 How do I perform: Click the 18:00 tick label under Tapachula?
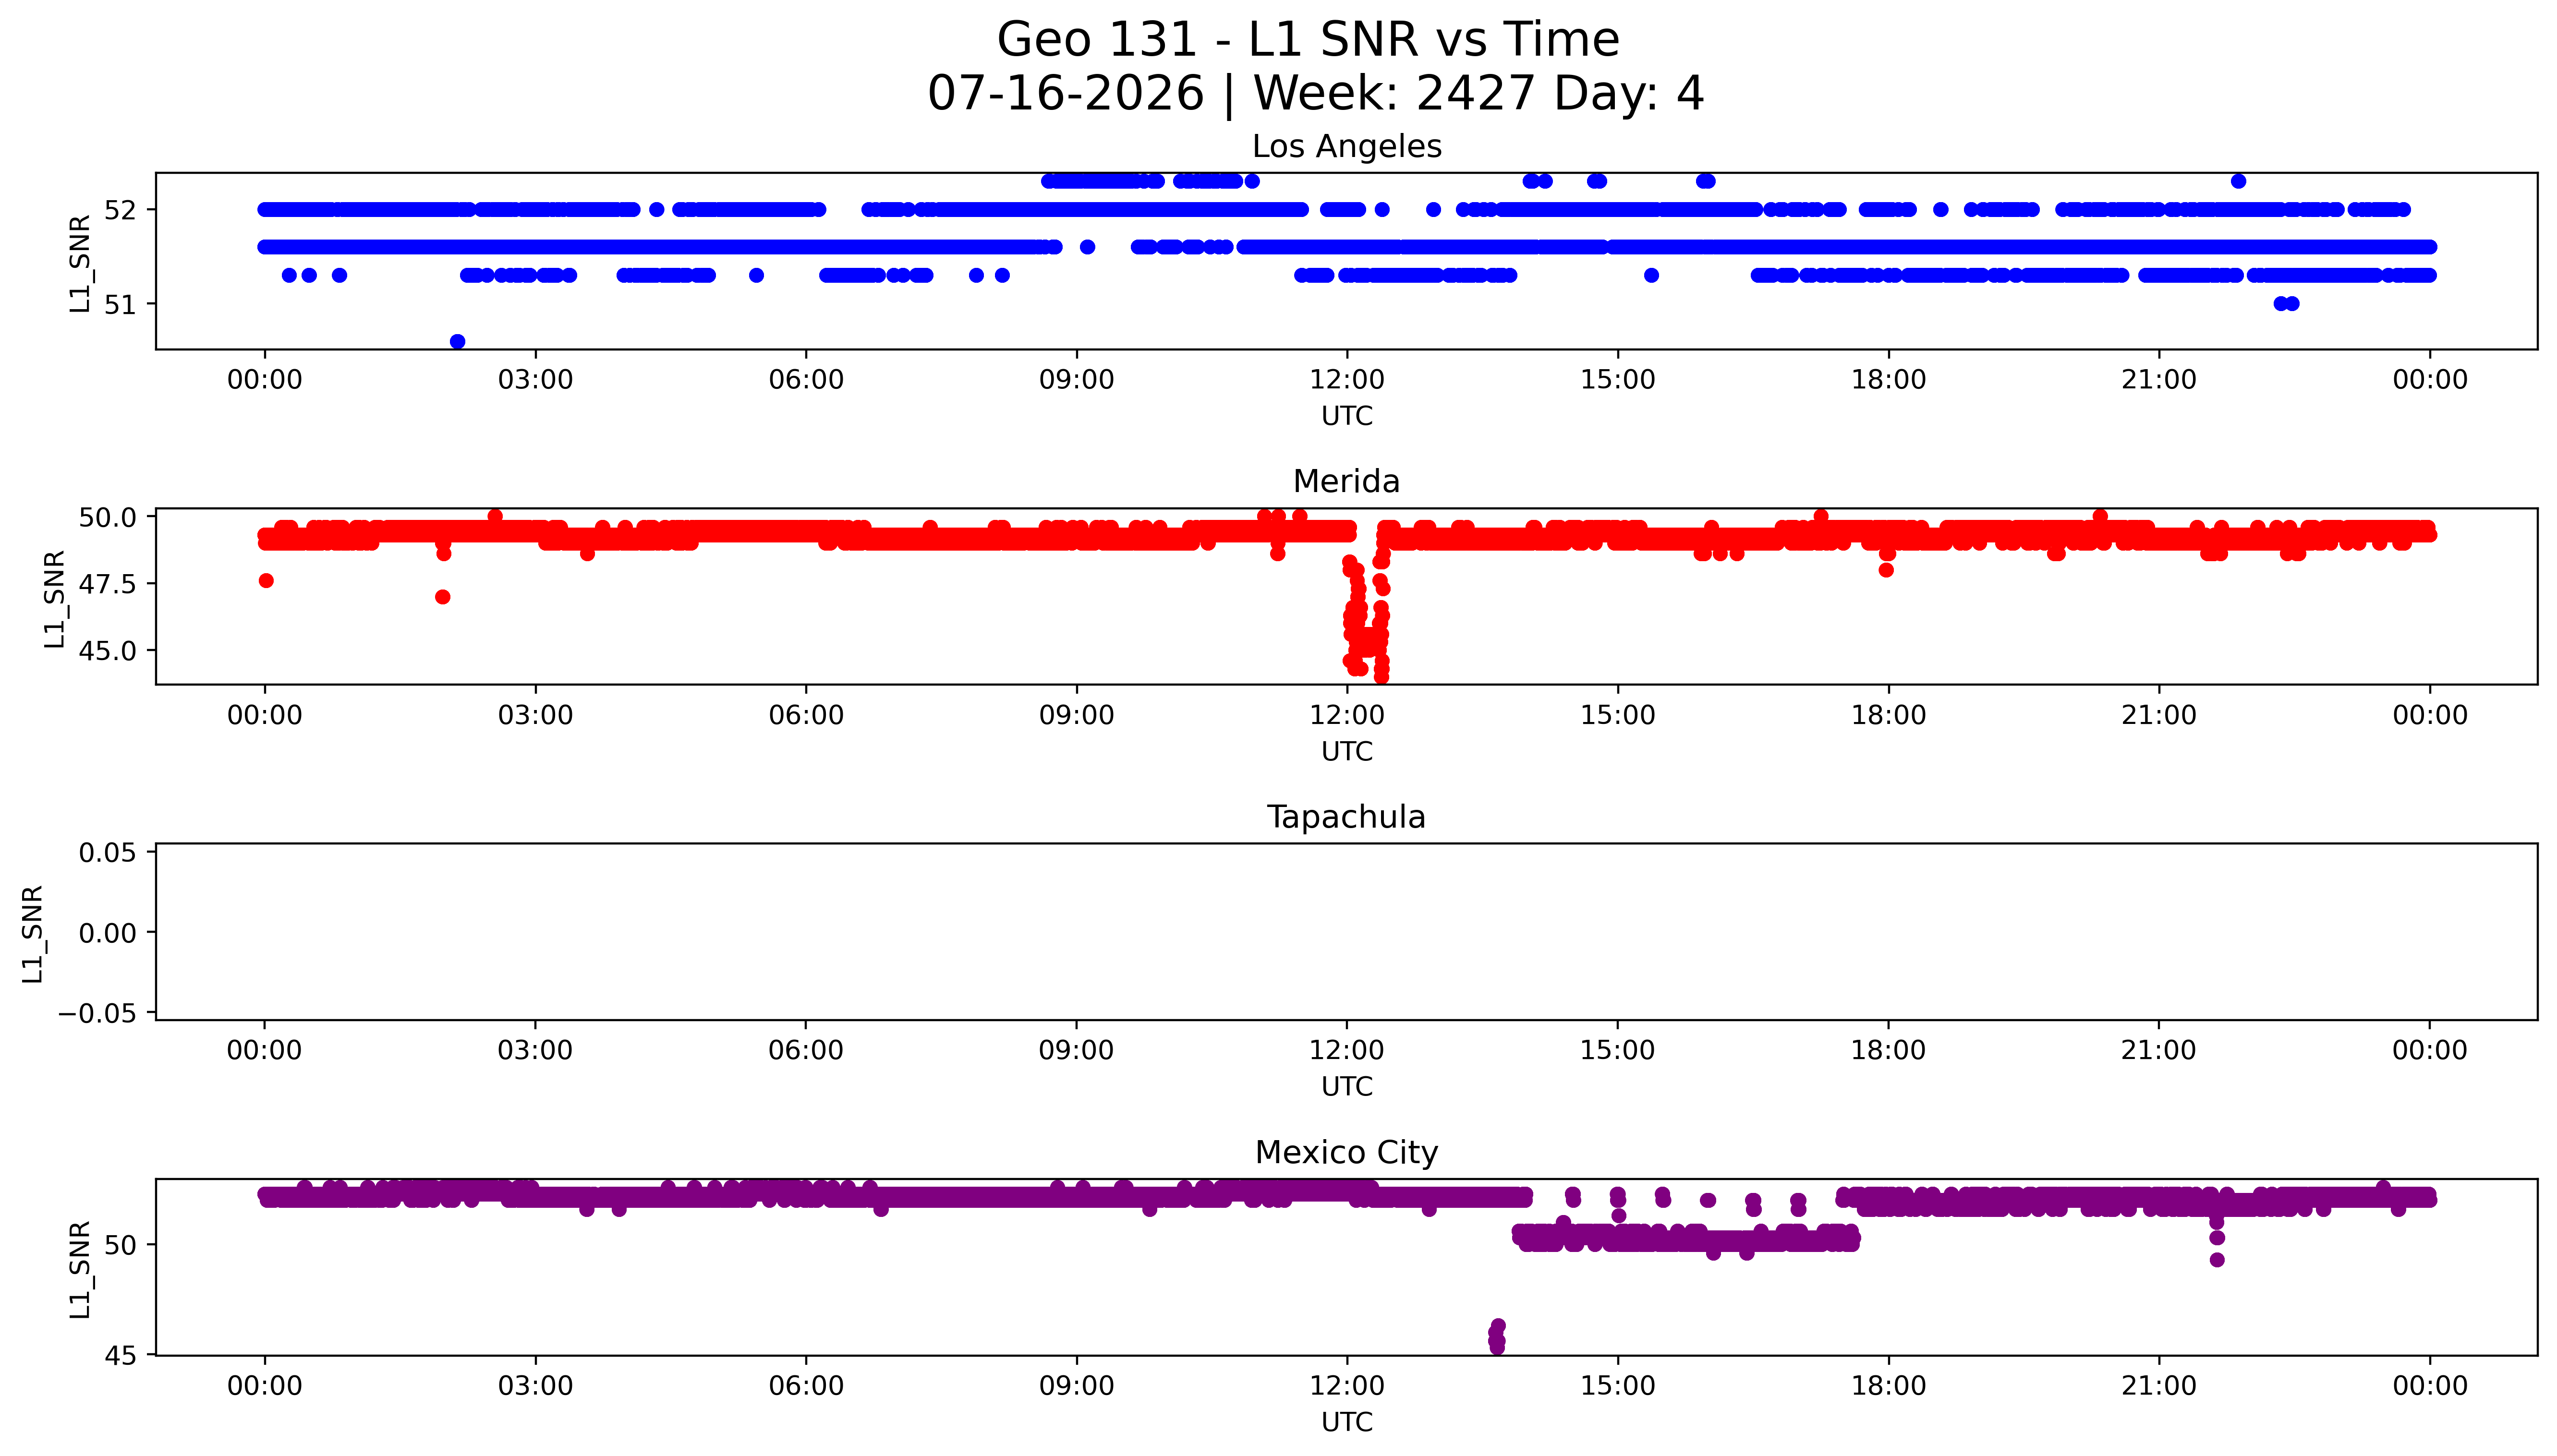(x=1888, y=1050)
